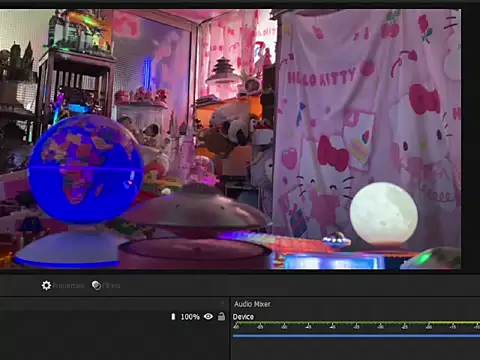The width and height of the screenshot is (480, 360).
Task: Open source Properties via the gear icon
Action: coord(46,285)
